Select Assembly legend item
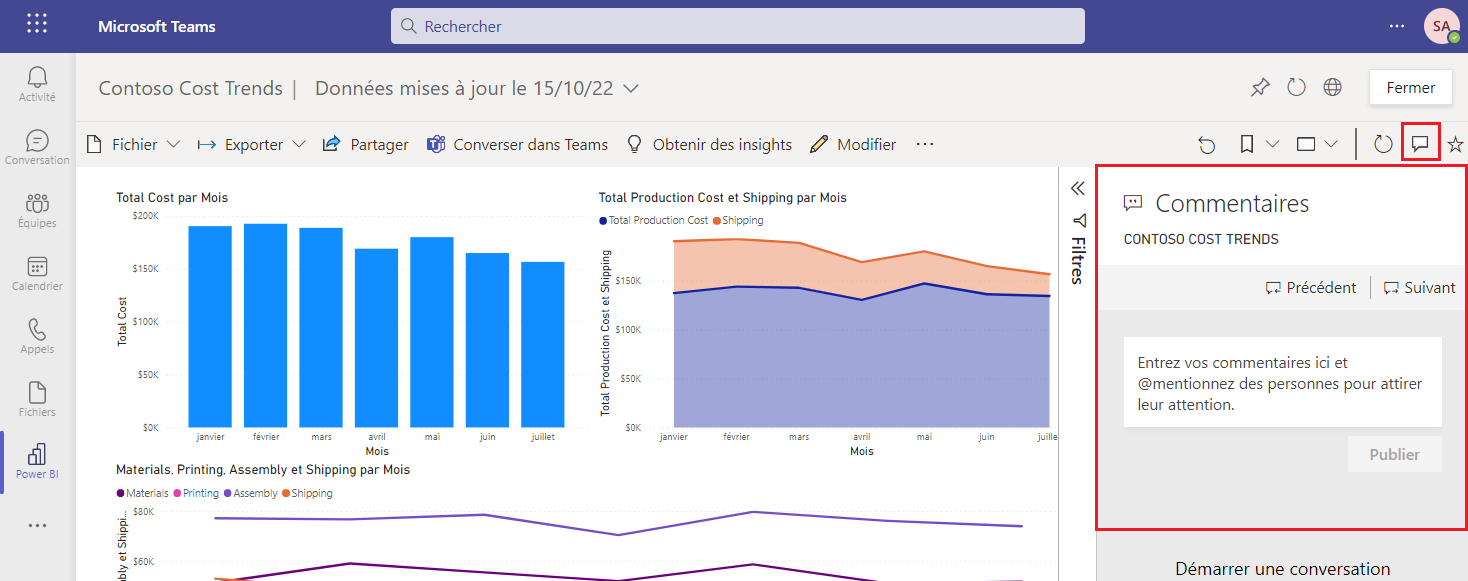Screen dimensions: 1468x581 (250, 493)
